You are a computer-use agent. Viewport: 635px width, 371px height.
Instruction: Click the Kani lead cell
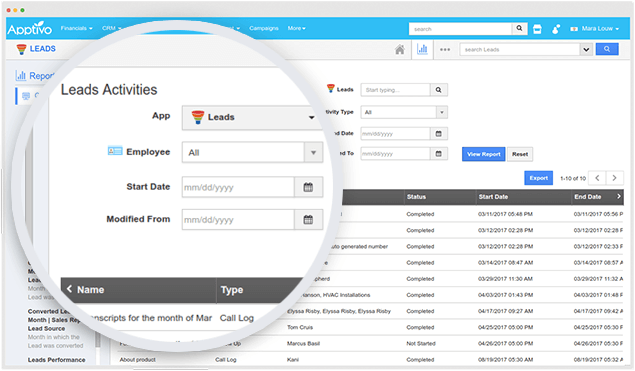tap(292, 360)
